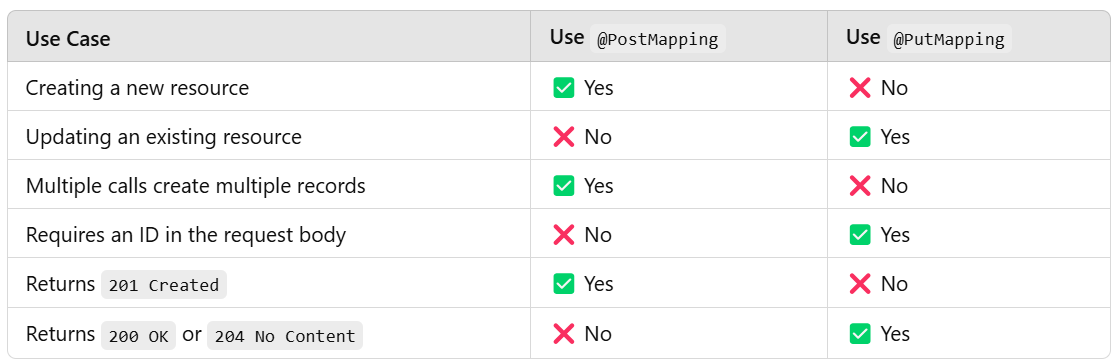This screenshot has width=1120, height=364.
Task: Click green check in Returns 201 Created row
Action: click(x=564, y=283)
